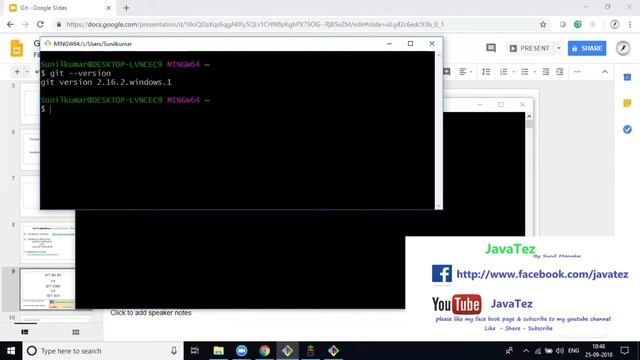The width and height of the screenshot is (640, 360).
Task: Select the Git - Google Slides browser tab
Action: click(x=60, y=8)
